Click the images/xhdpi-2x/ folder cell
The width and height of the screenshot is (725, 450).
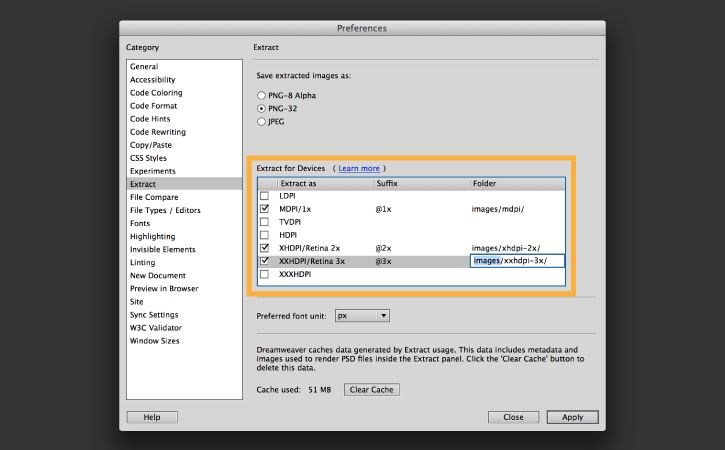pyautogui.click(x=506, y=248)
